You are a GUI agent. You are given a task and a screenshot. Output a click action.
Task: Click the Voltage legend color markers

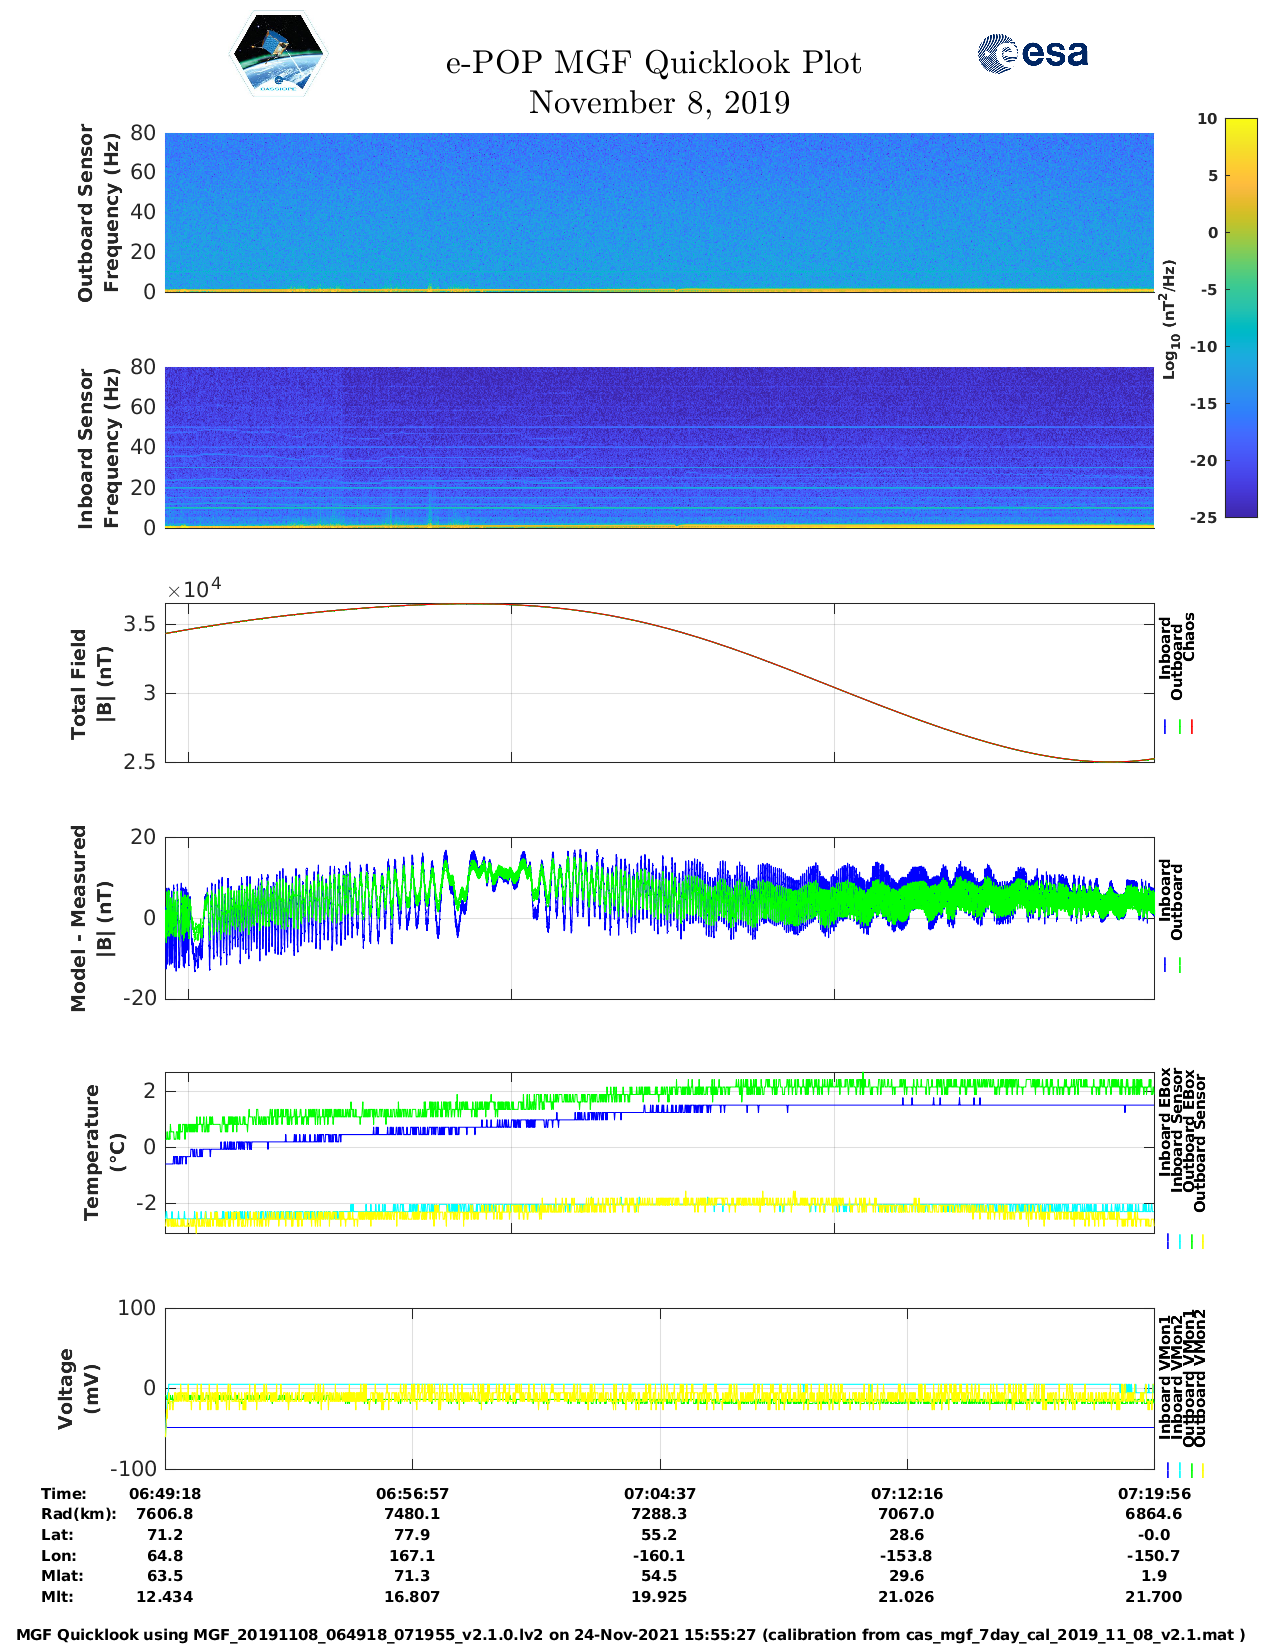(x=1185, y=1470)
